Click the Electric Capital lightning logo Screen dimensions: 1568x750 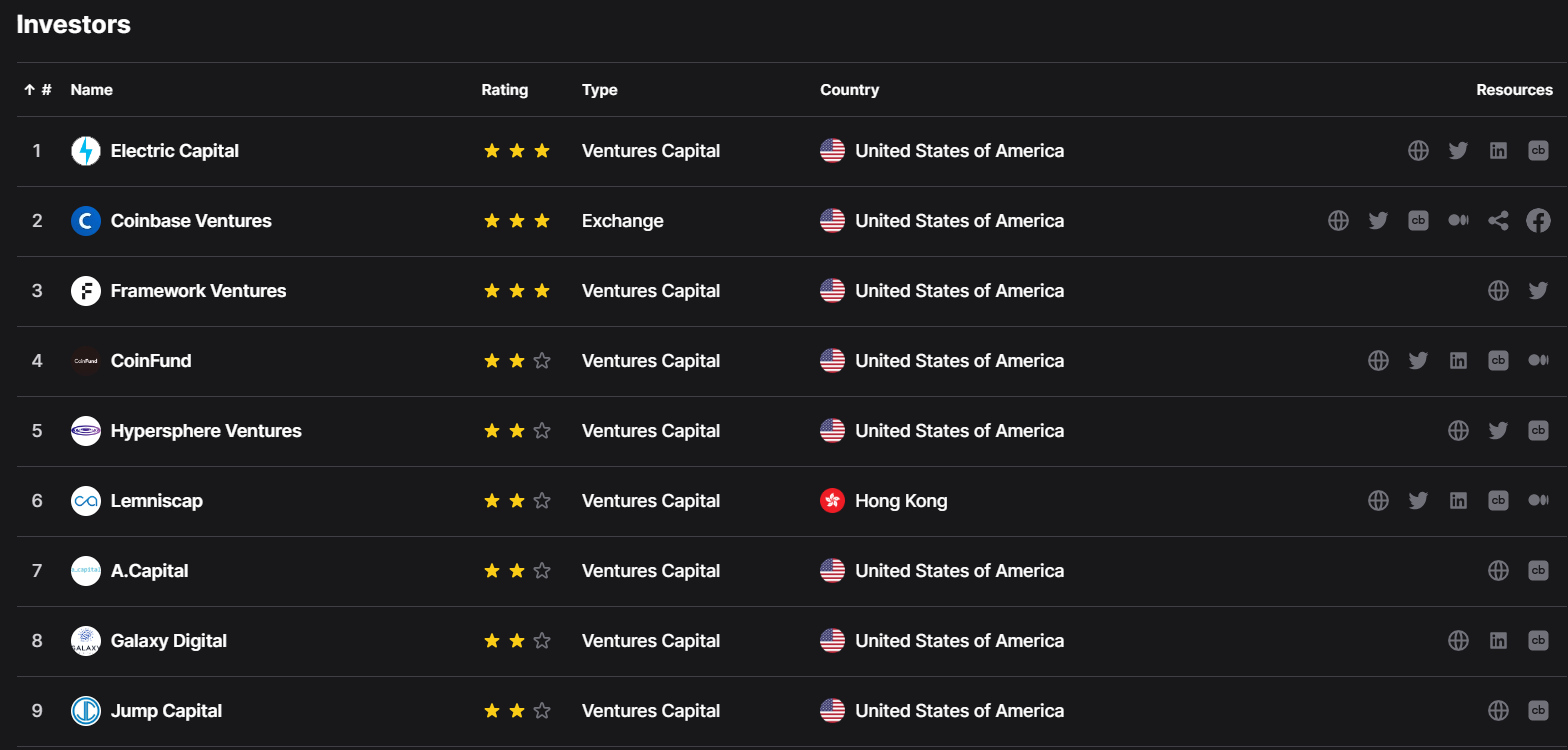pos(86,151)
